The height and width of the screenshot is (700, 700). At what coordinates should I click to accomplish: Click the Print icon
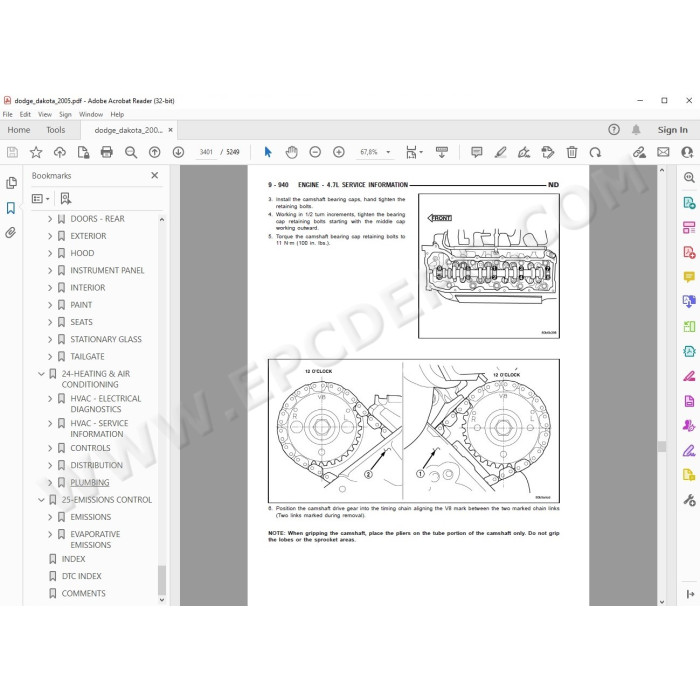(107, 152)
